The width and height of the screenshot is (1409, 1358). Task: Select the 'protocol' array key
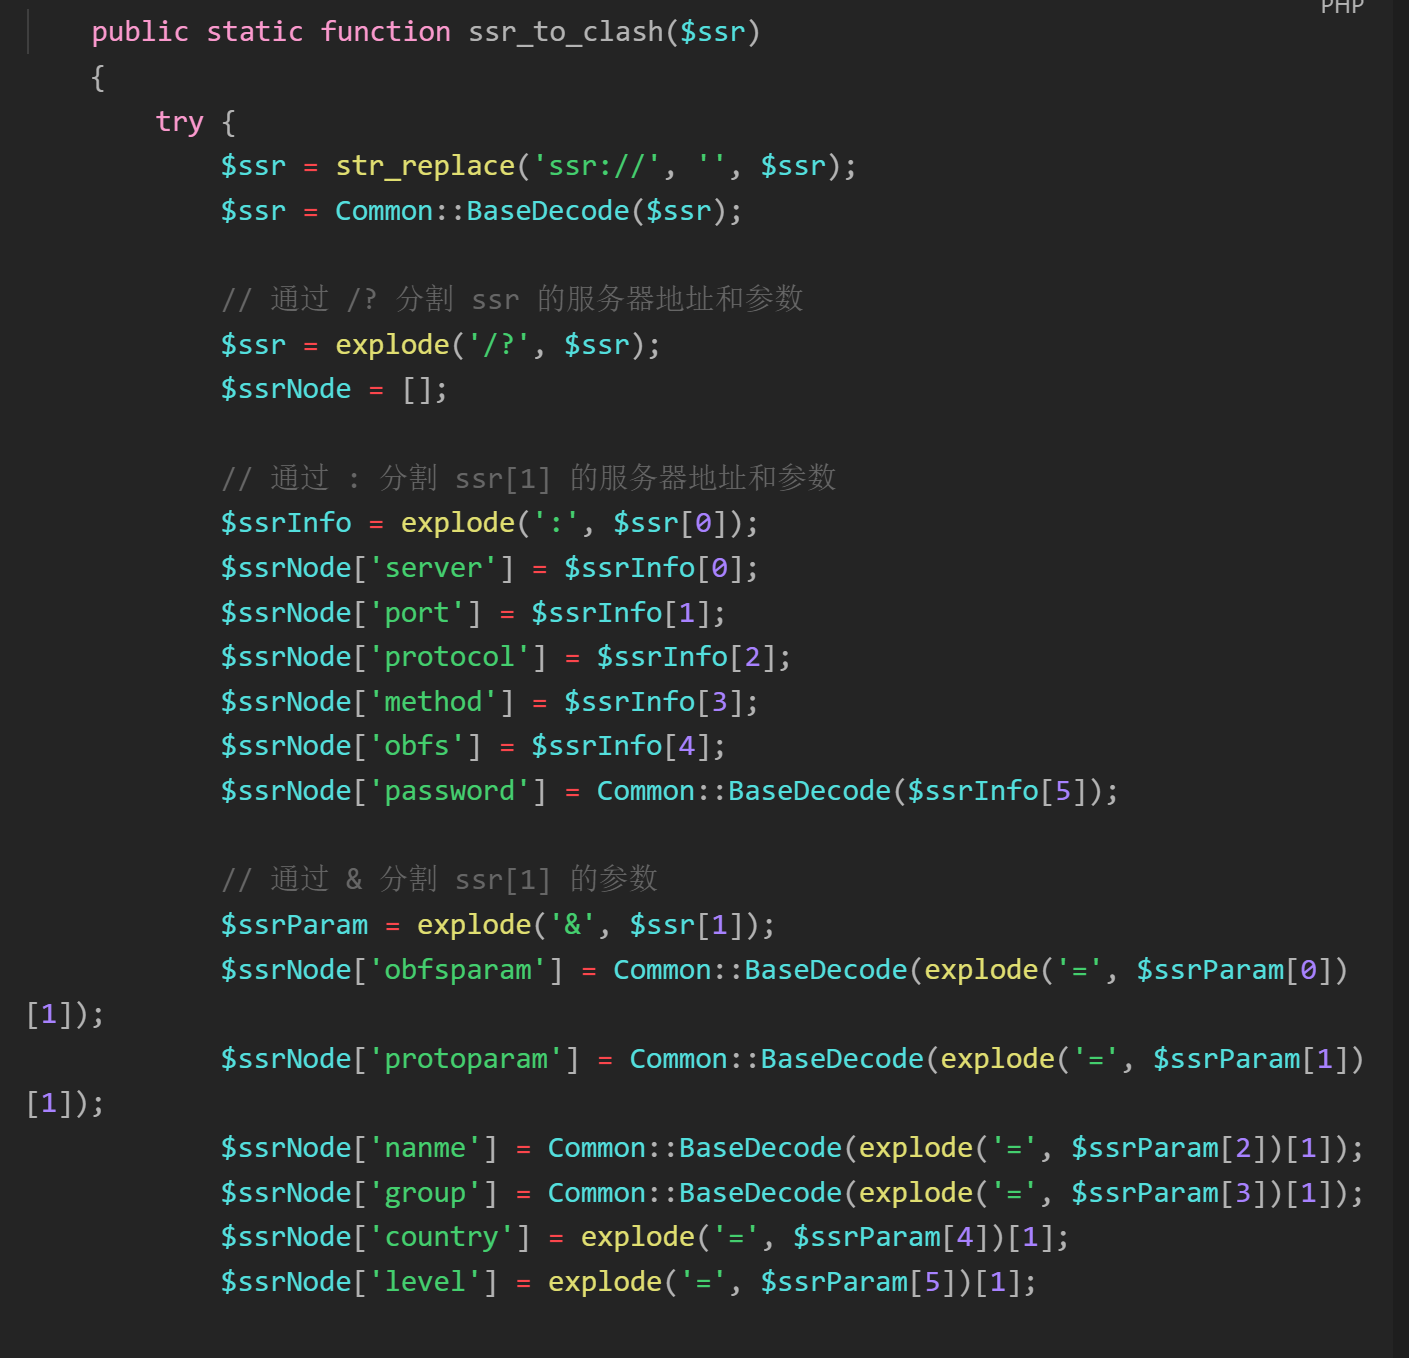click(450, 657)
